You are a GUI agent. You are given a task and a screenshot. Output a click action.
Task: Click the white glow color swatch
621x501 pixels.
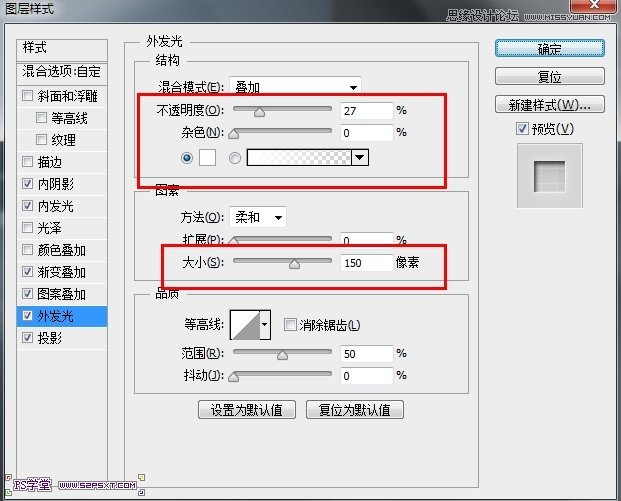[x=207, y=158]
